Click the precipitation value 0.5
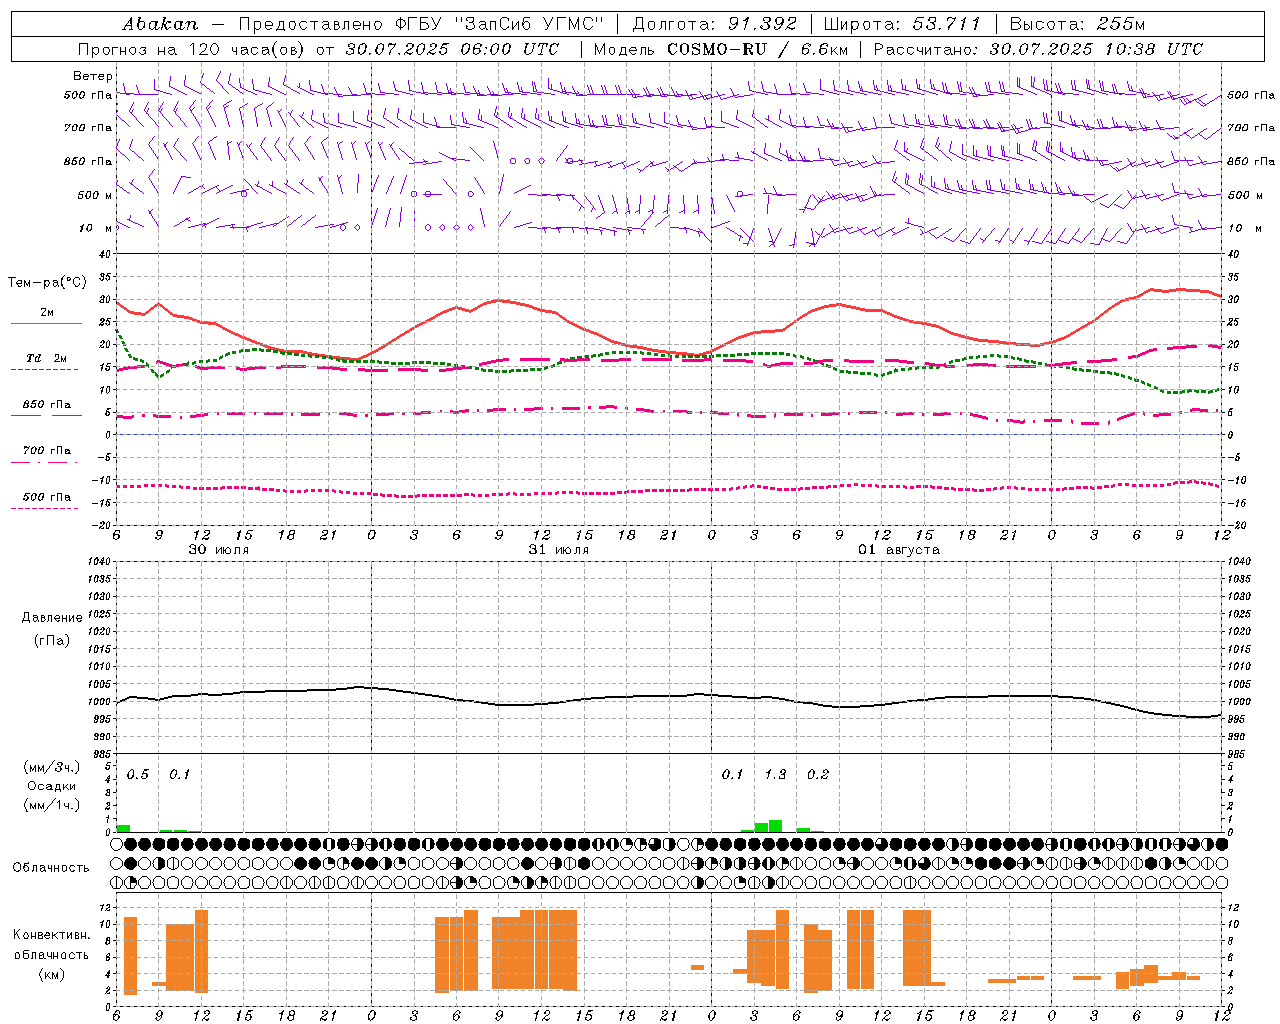This screenshot has height=1024, width=1280. [x=138, y=775]
